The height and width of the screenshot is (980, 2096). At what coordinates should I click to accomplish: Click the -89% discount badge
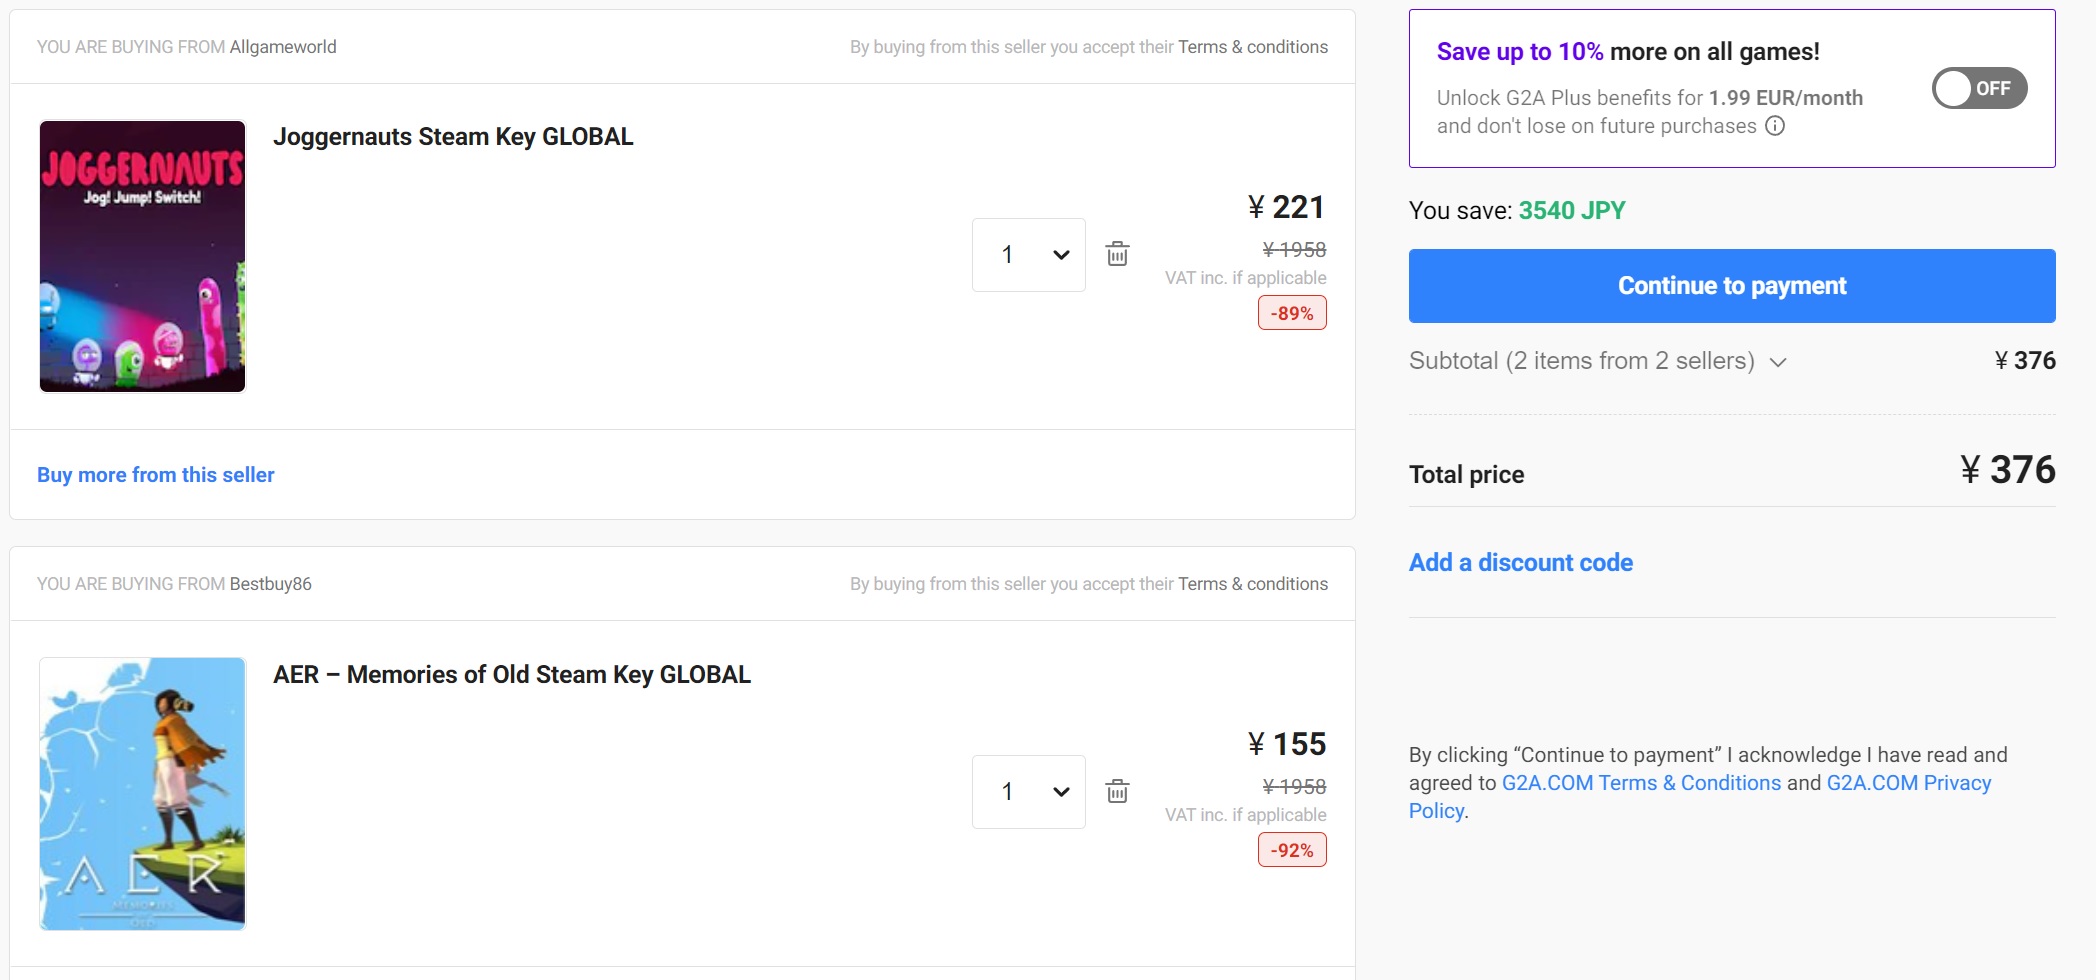coord(1291,313)
